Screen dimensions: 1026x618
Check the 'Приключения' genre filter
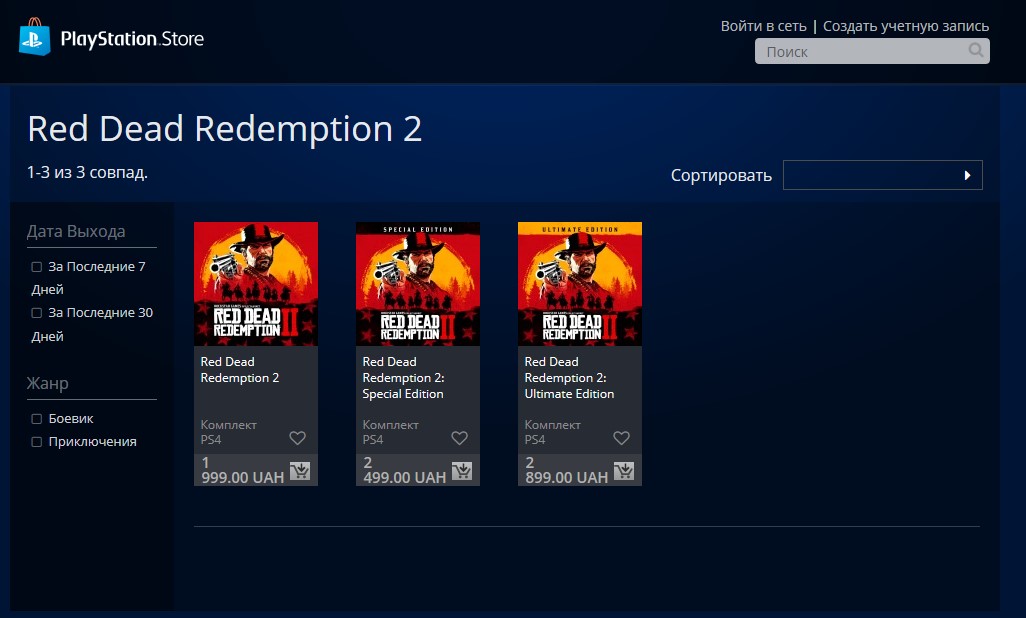tap(35, 441)
